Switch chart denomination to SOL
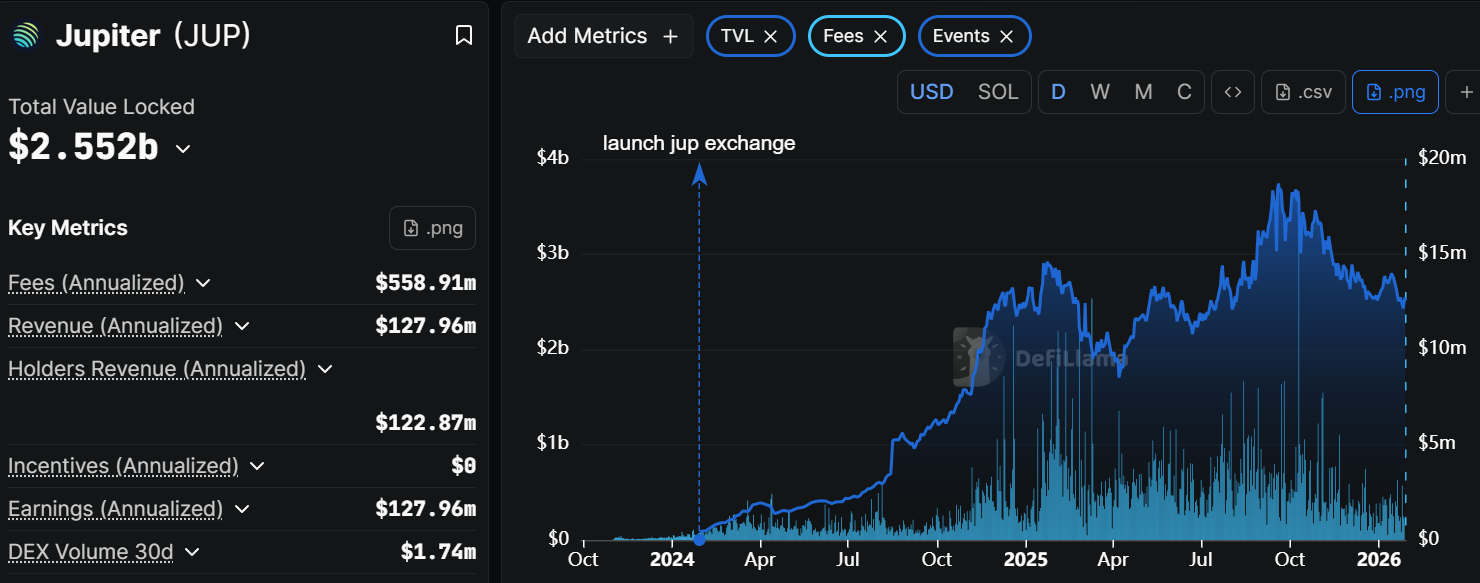1480x583 pixels. [998, 92]
